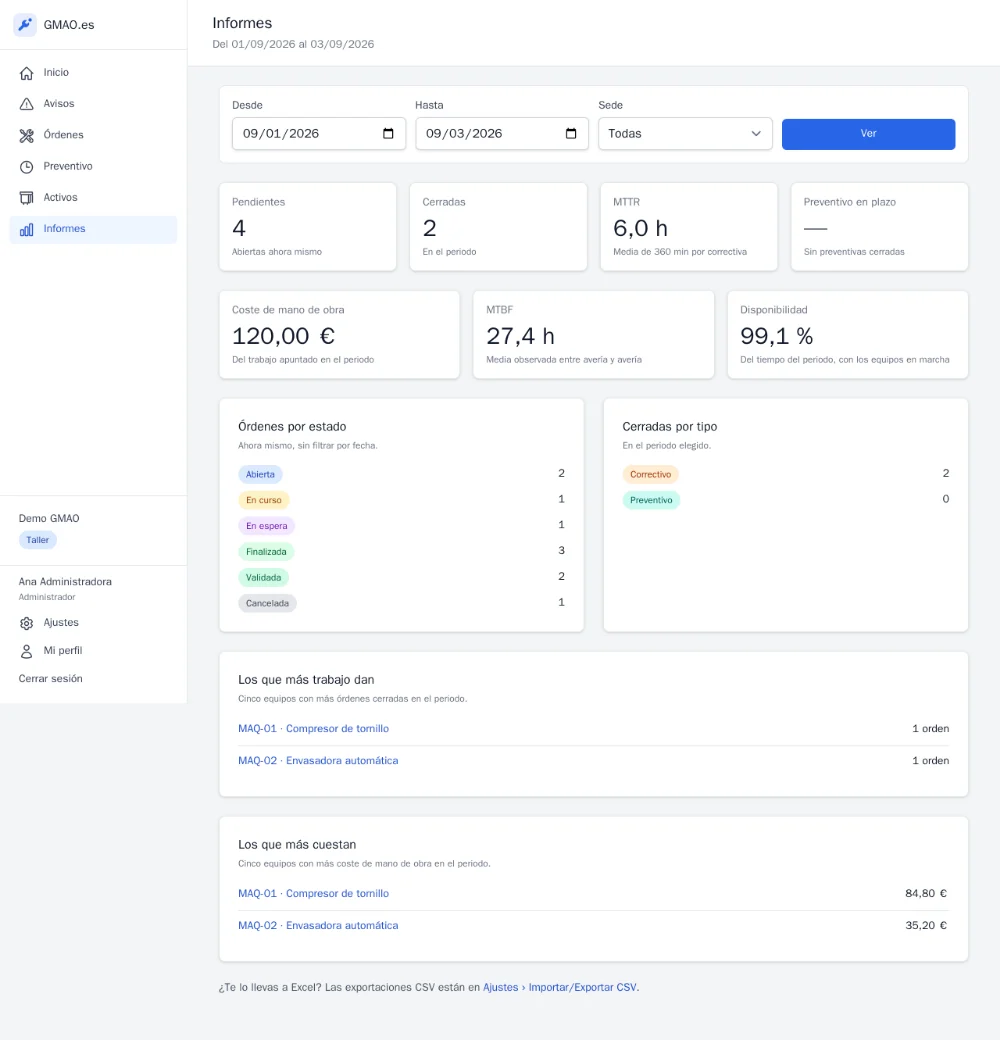
Task: Click the Órdenes por estado heading
Action: pyautogui.click(x=292, y=426)
